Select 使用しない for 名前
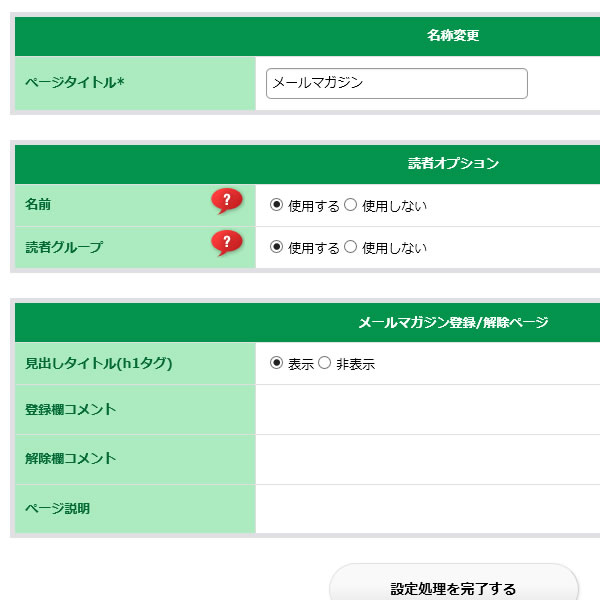Image resolution: width=600 pixels, height=600 pixels. coord(350,205)
